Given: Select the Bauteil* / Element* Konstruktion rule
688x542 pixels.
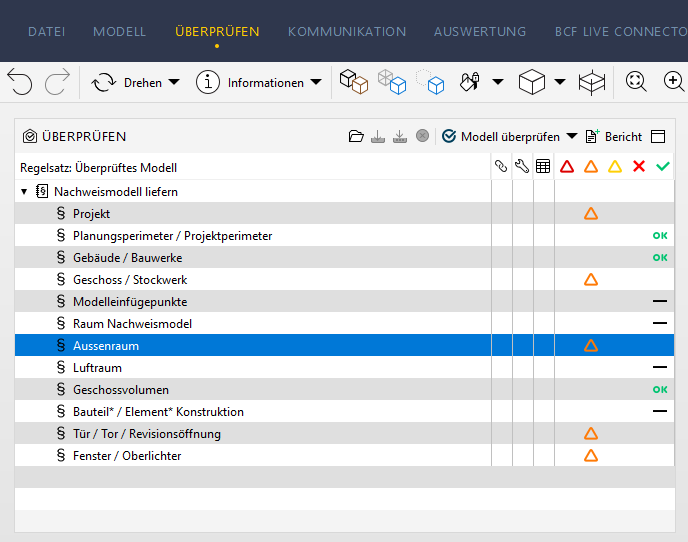Looking at the screenshot, I should point(344,411).
